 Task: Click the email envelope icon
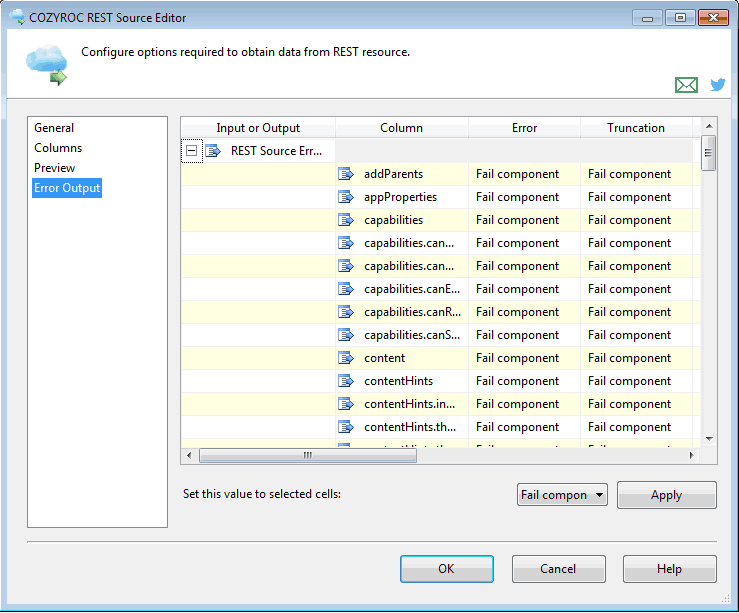(x=686, y=85)
